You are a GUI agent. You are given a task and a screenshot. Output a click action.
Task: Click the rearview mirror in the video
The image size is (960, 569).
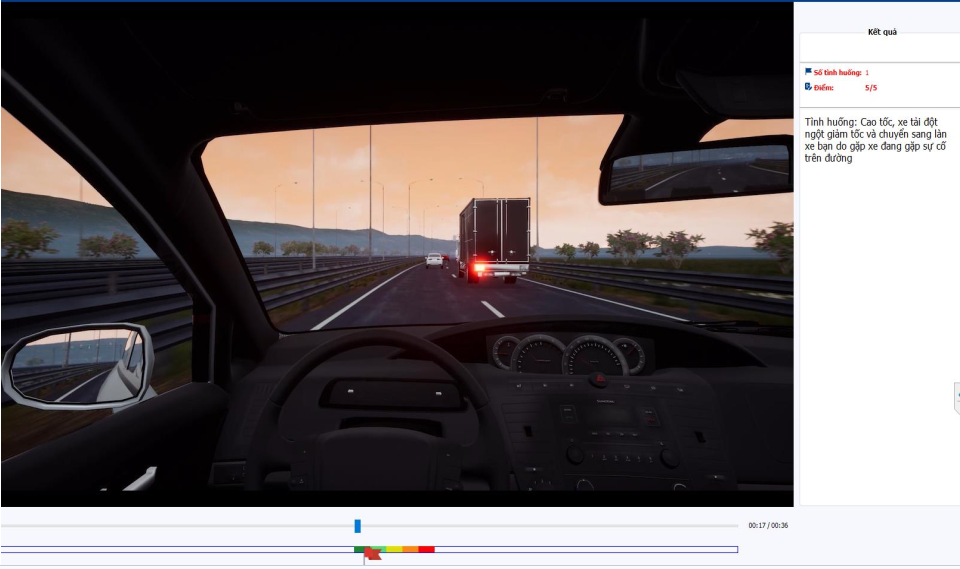[694, 170]
